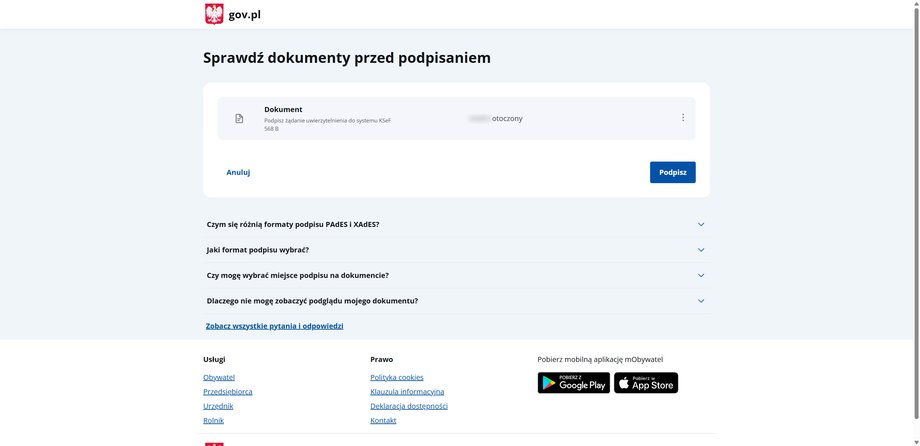Screen dimensions: 920x446
Task: Expand chevron for miejsce podpisu question
Action: pyautogui.click(x=701, y=275)
